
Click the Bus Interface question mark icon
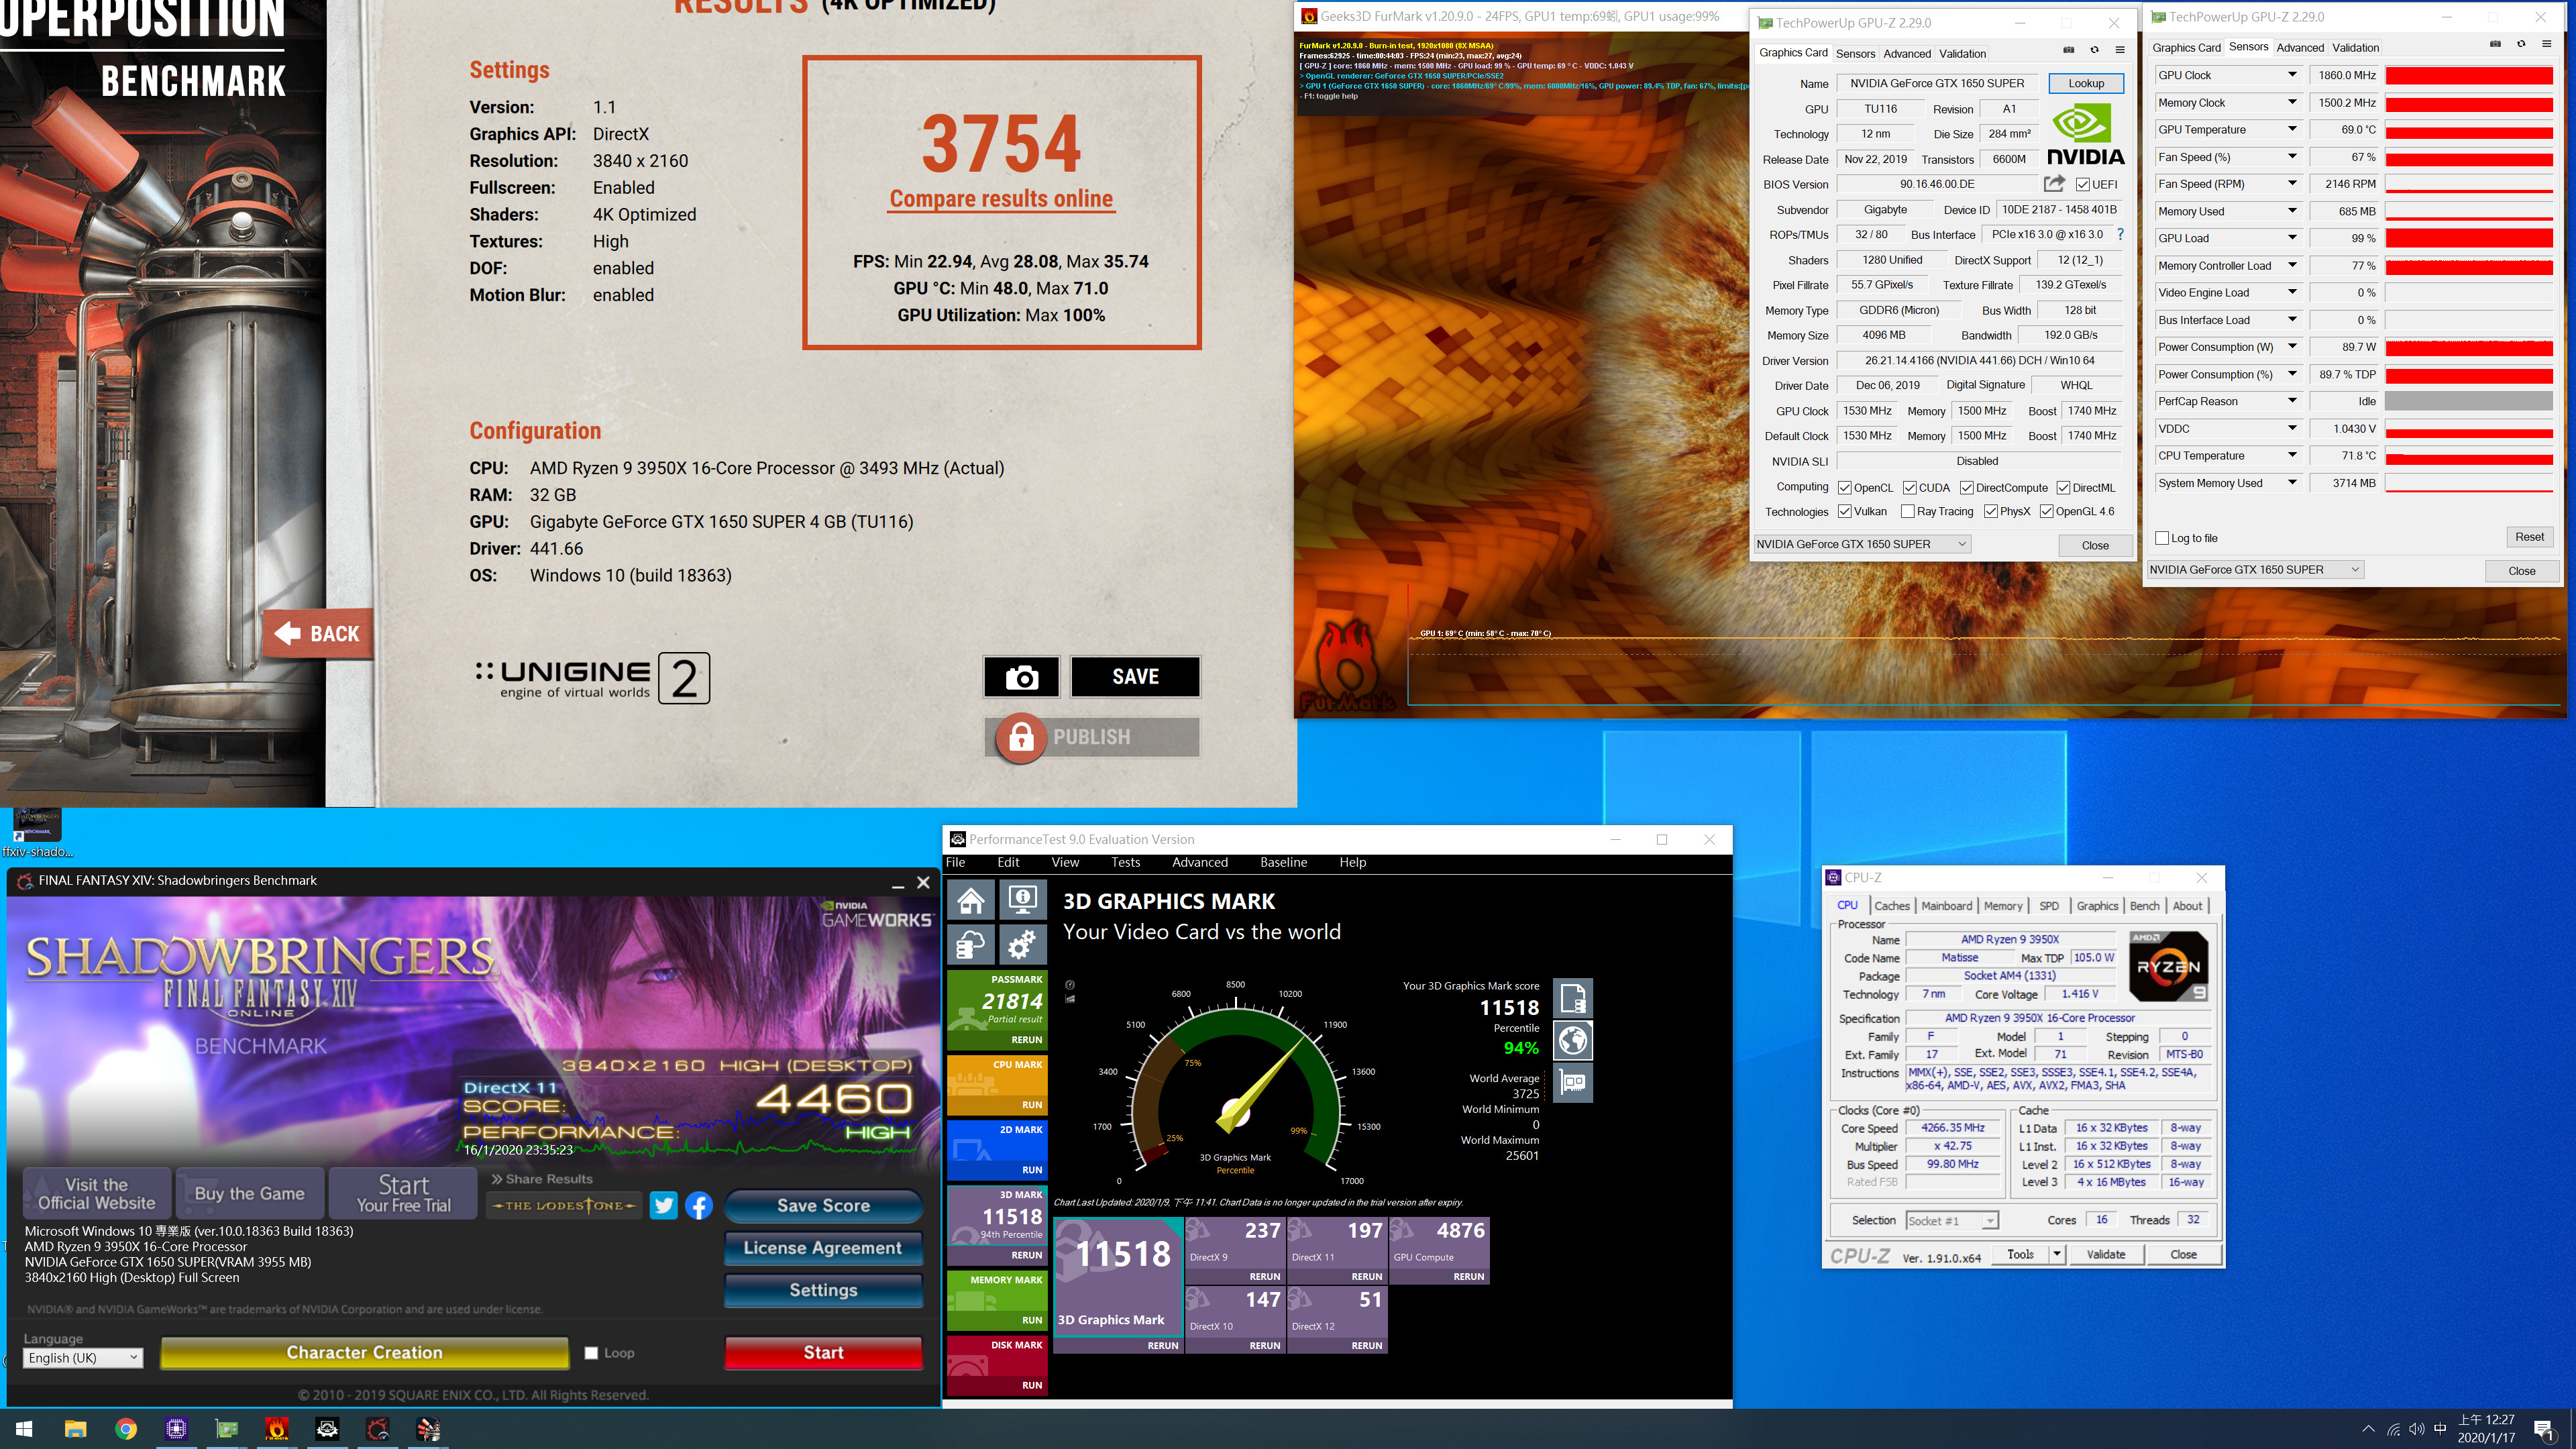tap(2120, 234)
